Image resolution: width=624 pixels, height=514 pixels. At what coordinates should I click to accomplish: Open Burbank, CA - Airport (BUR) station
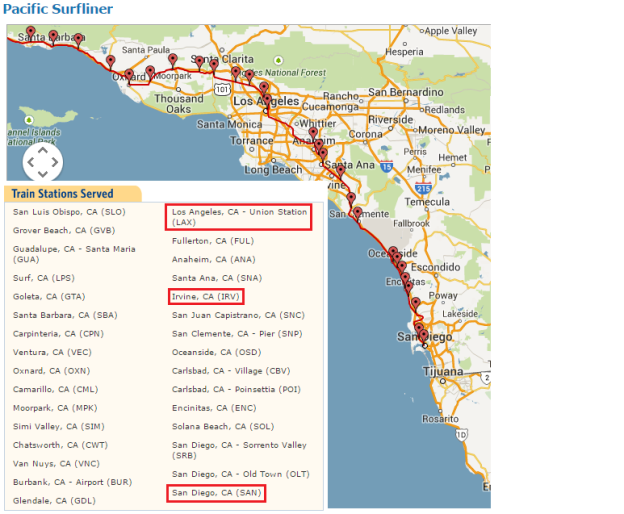click(72, 482)
